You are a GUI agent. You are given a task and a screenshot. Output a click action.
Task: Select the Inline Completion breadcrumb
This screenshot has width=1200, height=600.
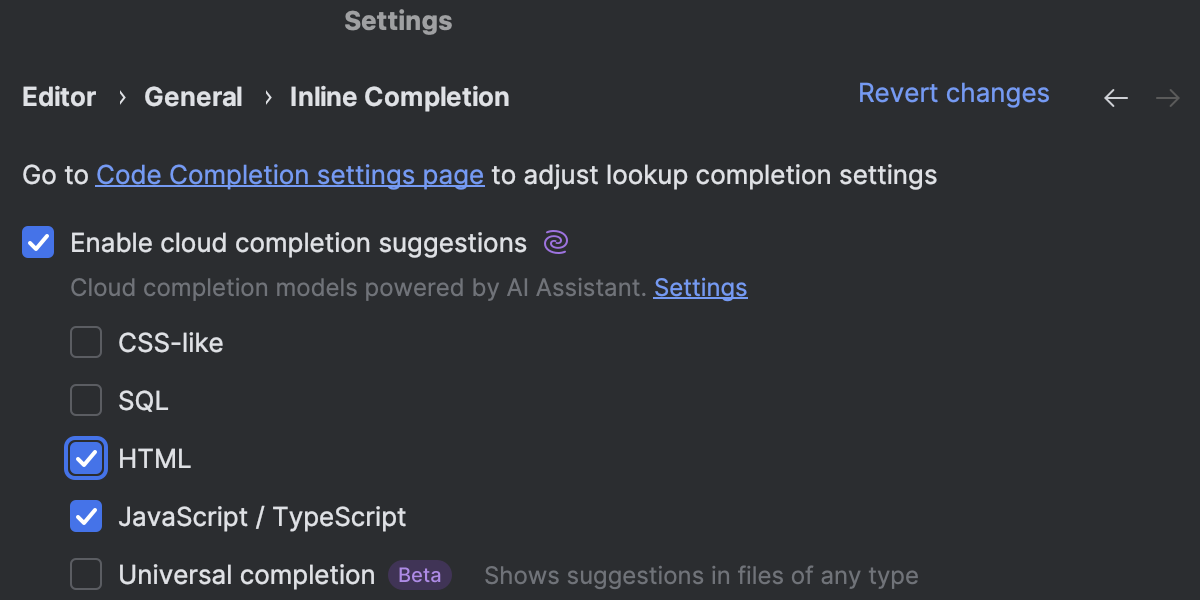[399, 97]
